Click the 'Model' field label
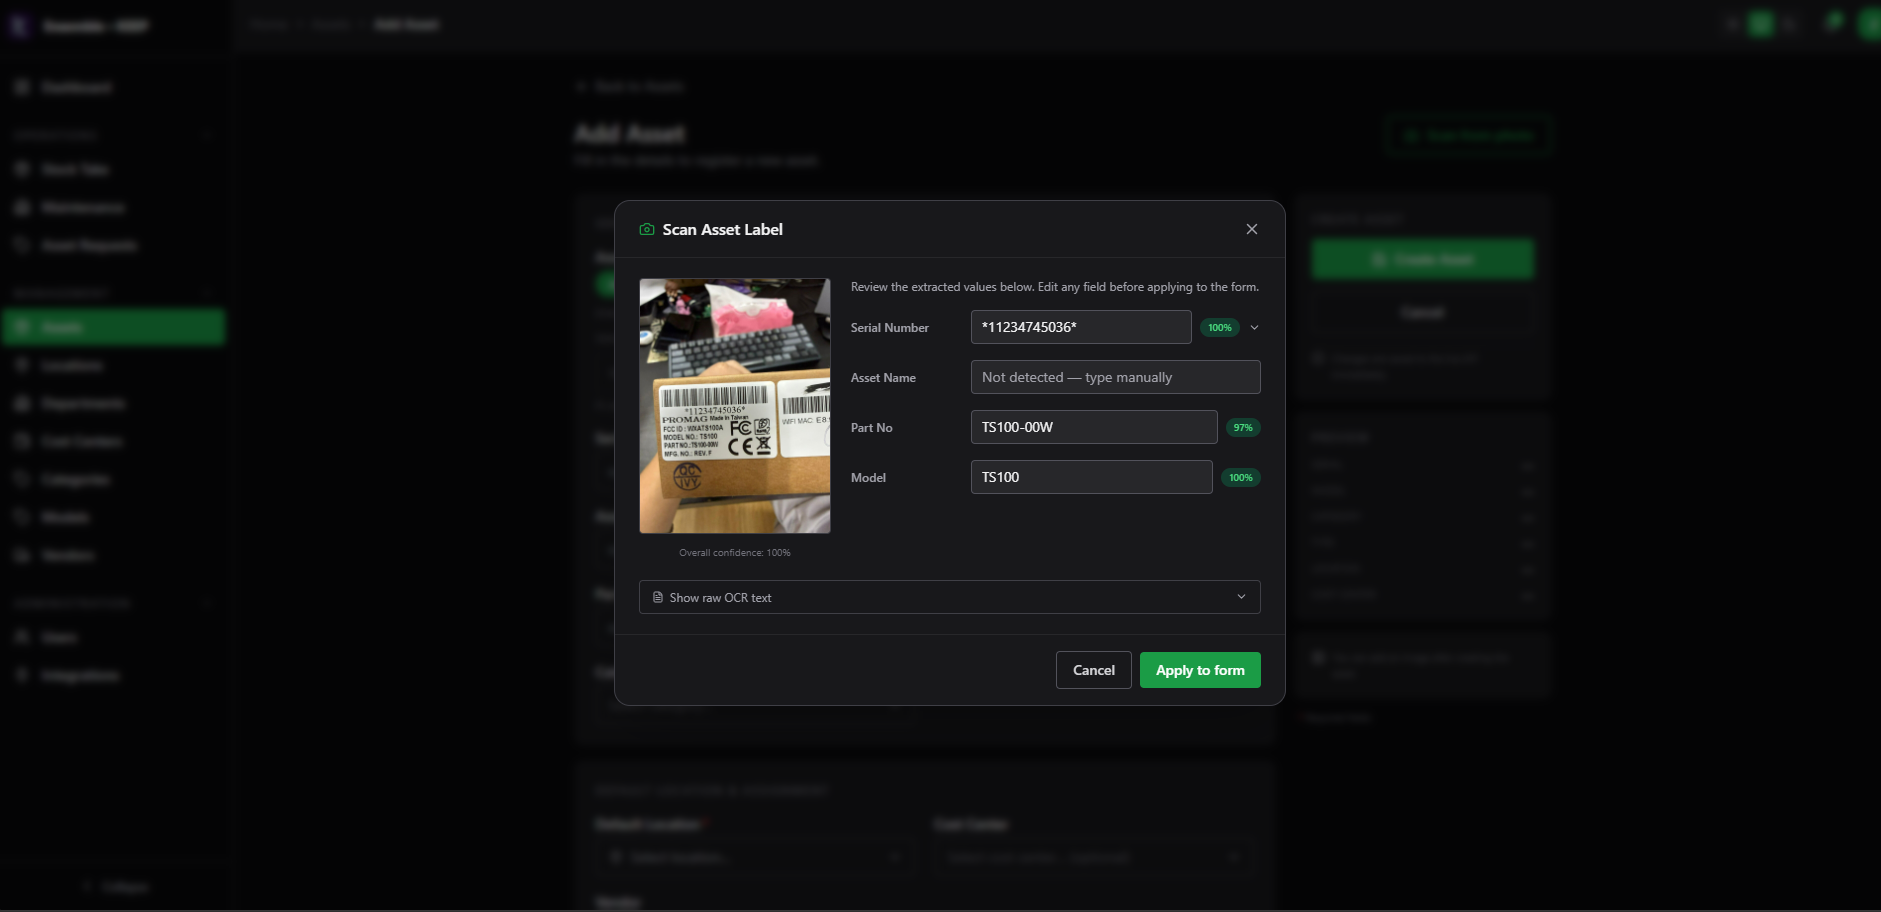The image size is (1881, 912). pos(868,478)
